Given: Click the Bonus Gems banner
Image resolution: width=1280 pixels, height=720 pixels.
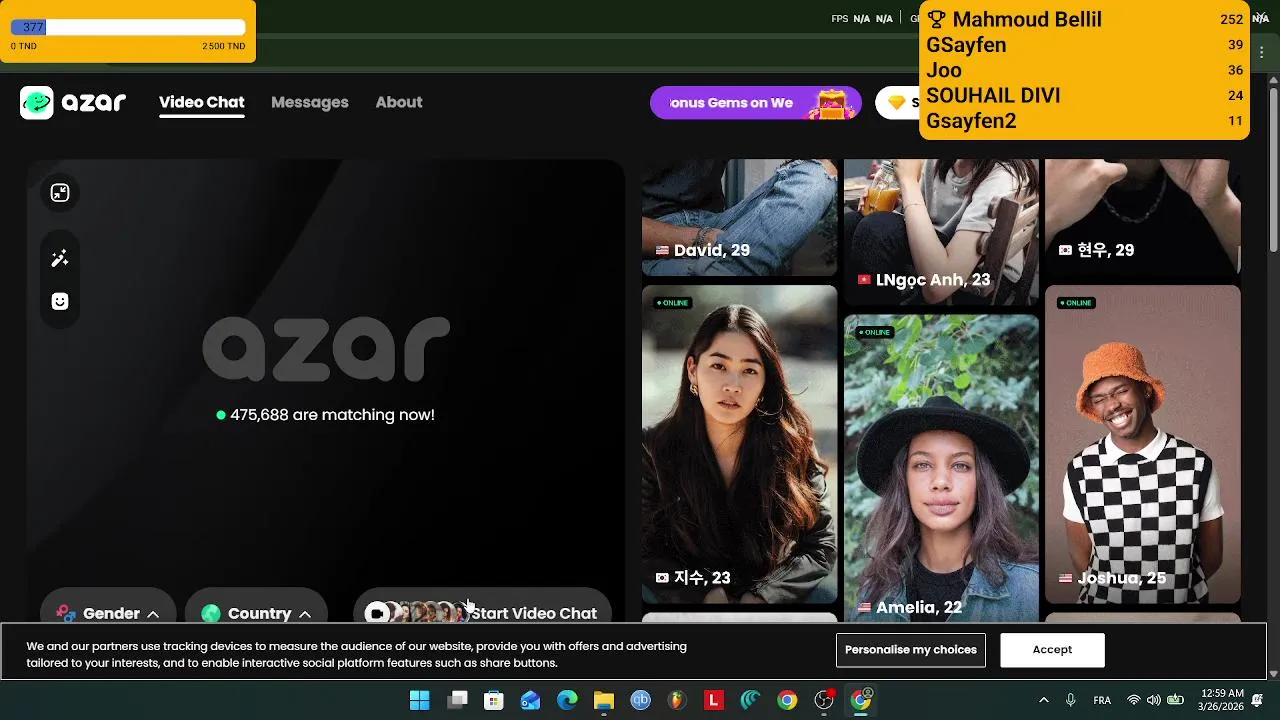Looking at the screenshot, I should click(x=756, y=102).
